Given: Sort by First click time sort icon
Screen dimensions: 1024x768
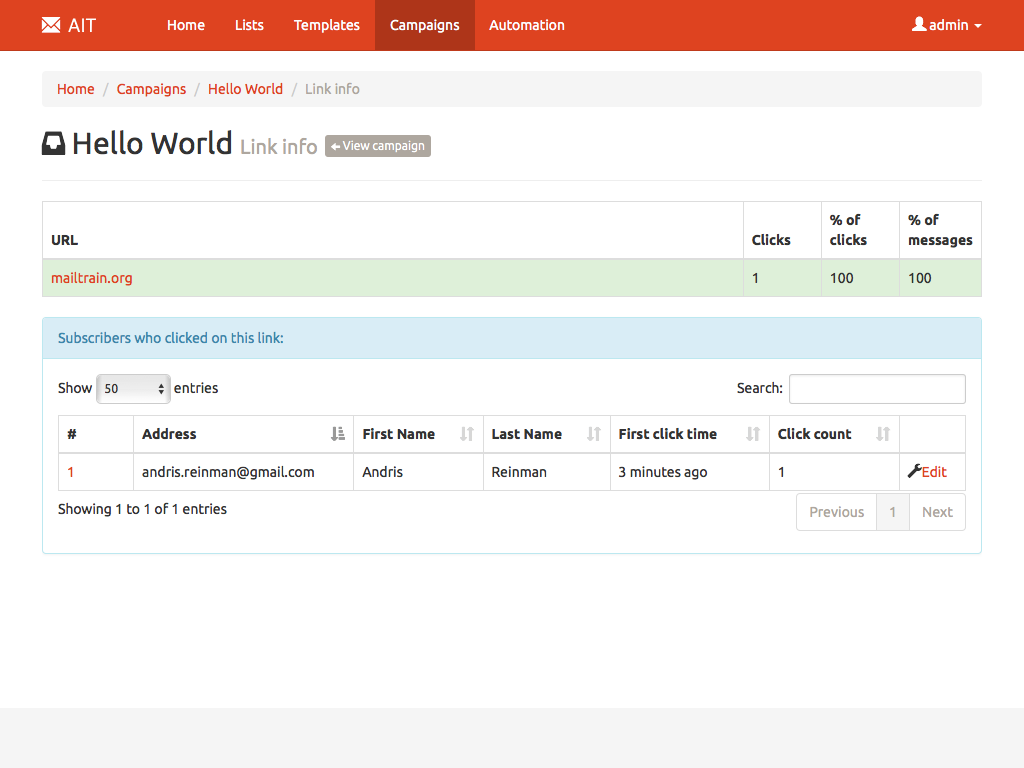Looking at the screenshot, I should pos(753,434).
